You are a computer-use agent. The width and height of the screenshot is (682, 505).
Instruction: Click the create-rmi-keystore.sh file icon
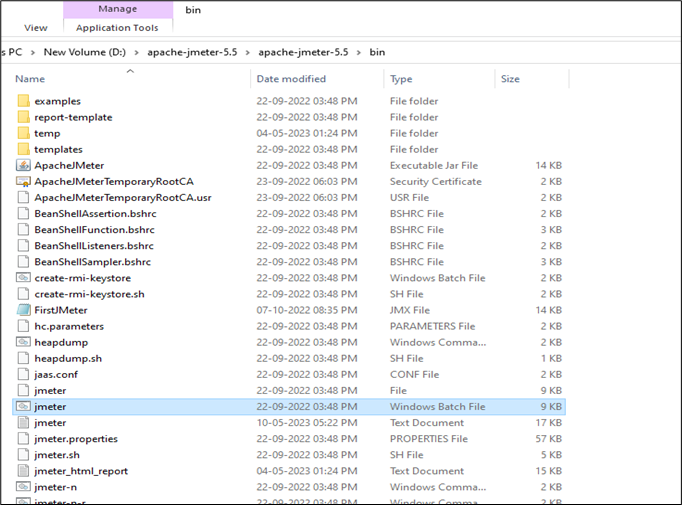coord(23,294)
